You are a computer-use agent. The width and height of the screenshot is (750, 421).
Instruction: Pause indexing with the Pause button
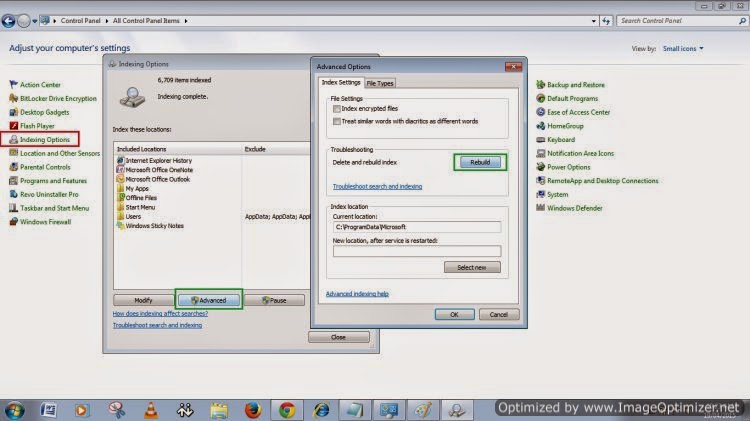pos(274,300)
